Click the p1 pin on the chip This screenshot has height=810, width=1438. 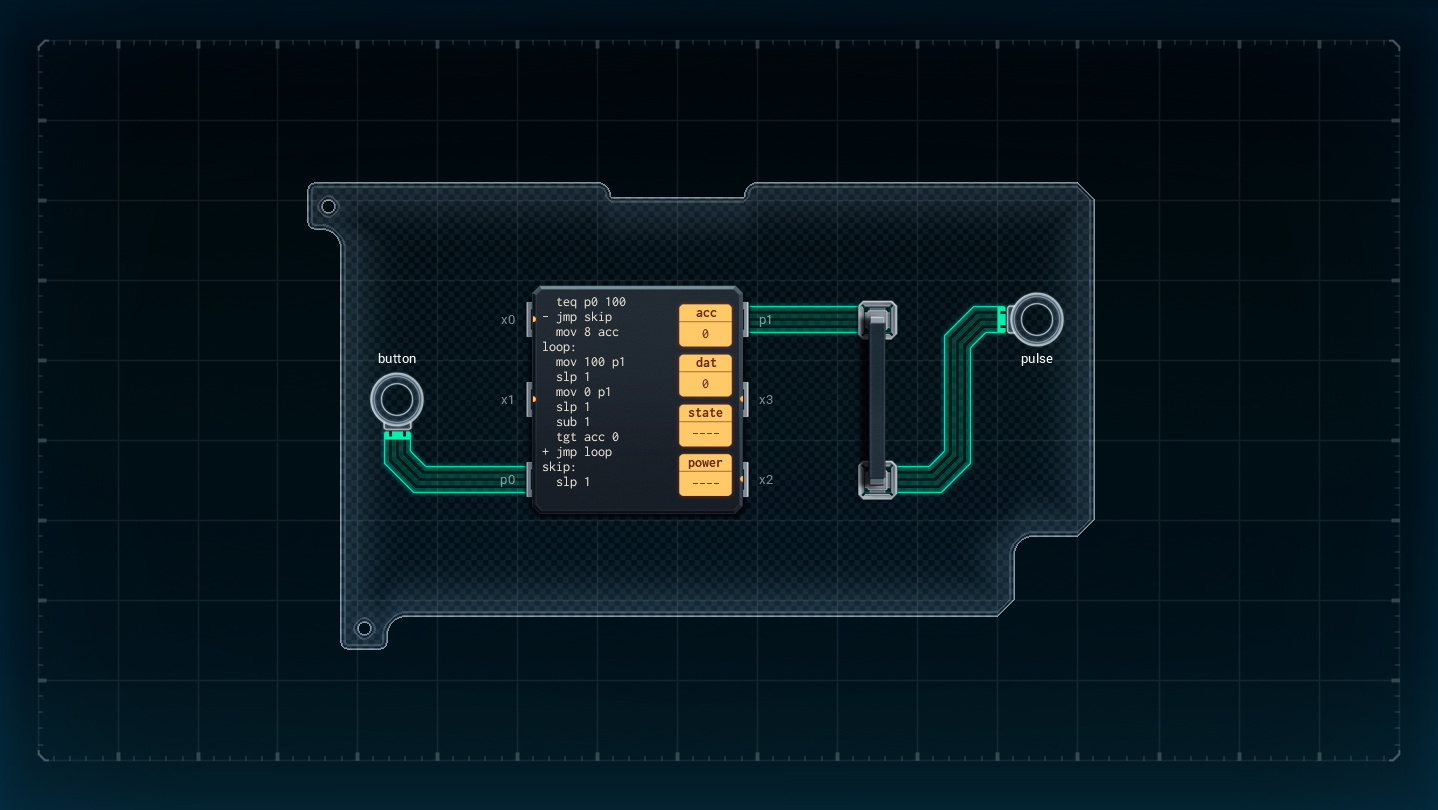[744, 320]
